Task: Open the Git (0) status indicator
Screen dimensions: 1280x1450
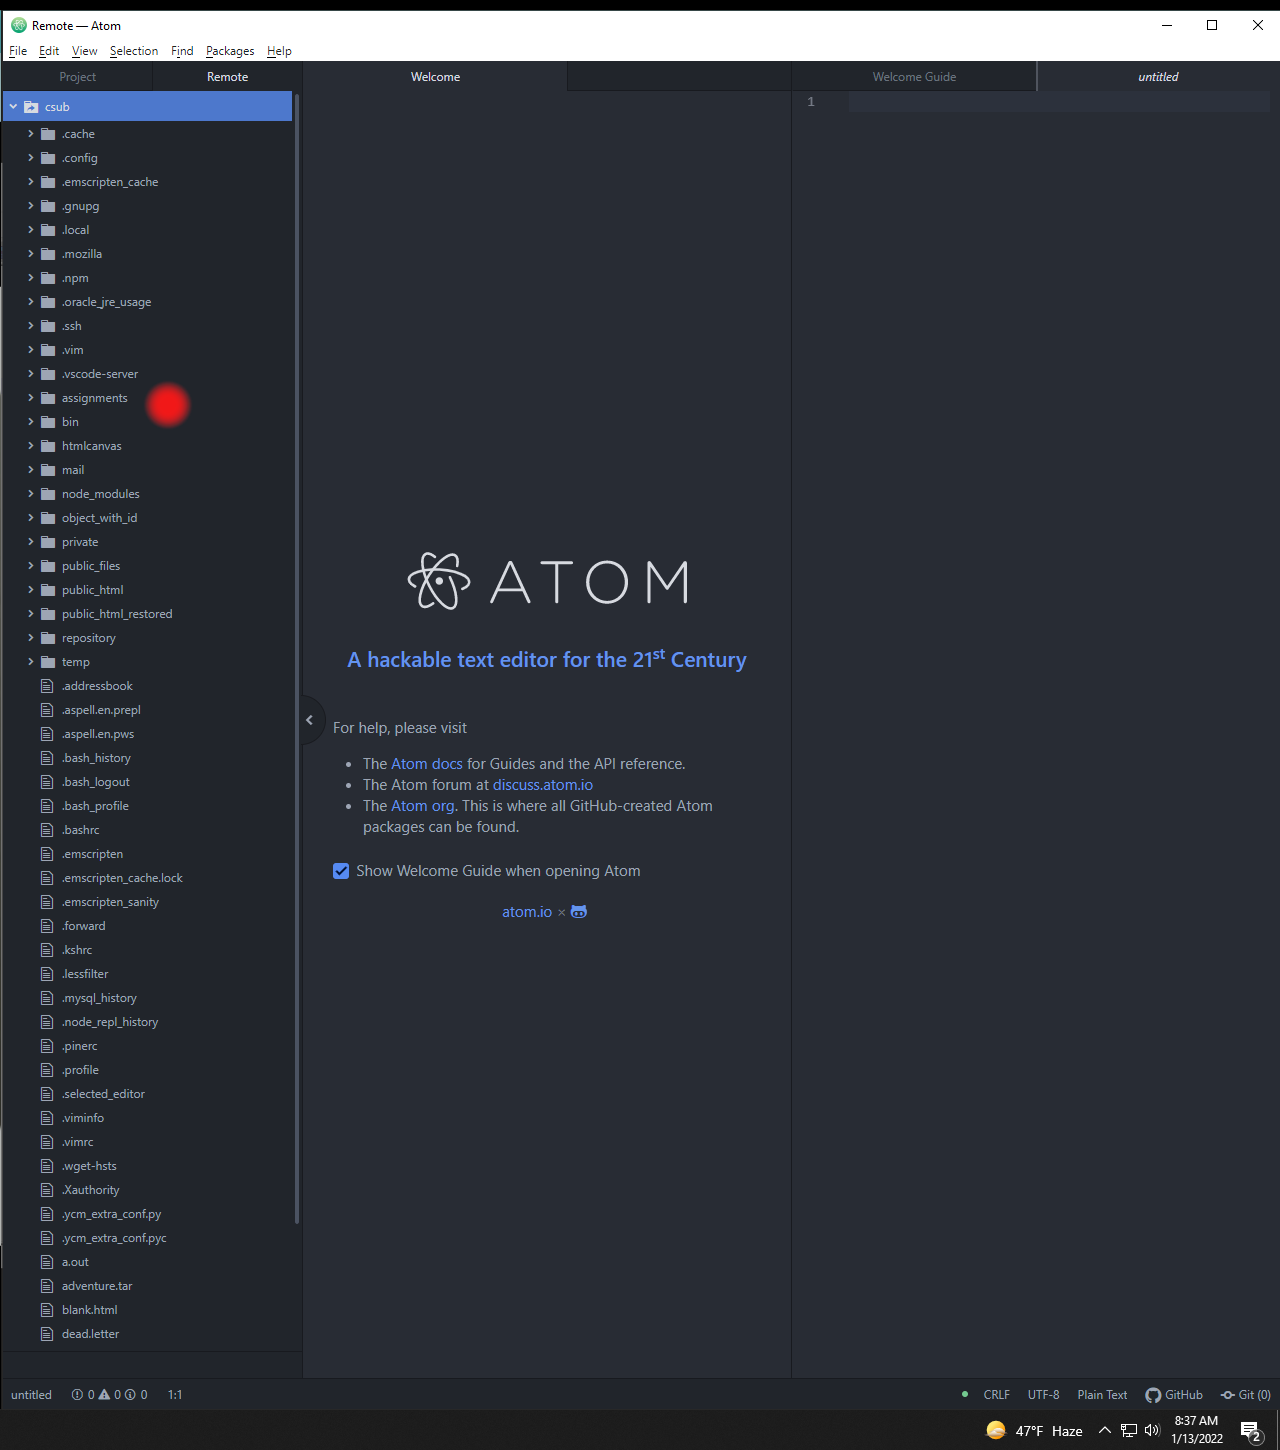Action: tap(1246, 1395)
